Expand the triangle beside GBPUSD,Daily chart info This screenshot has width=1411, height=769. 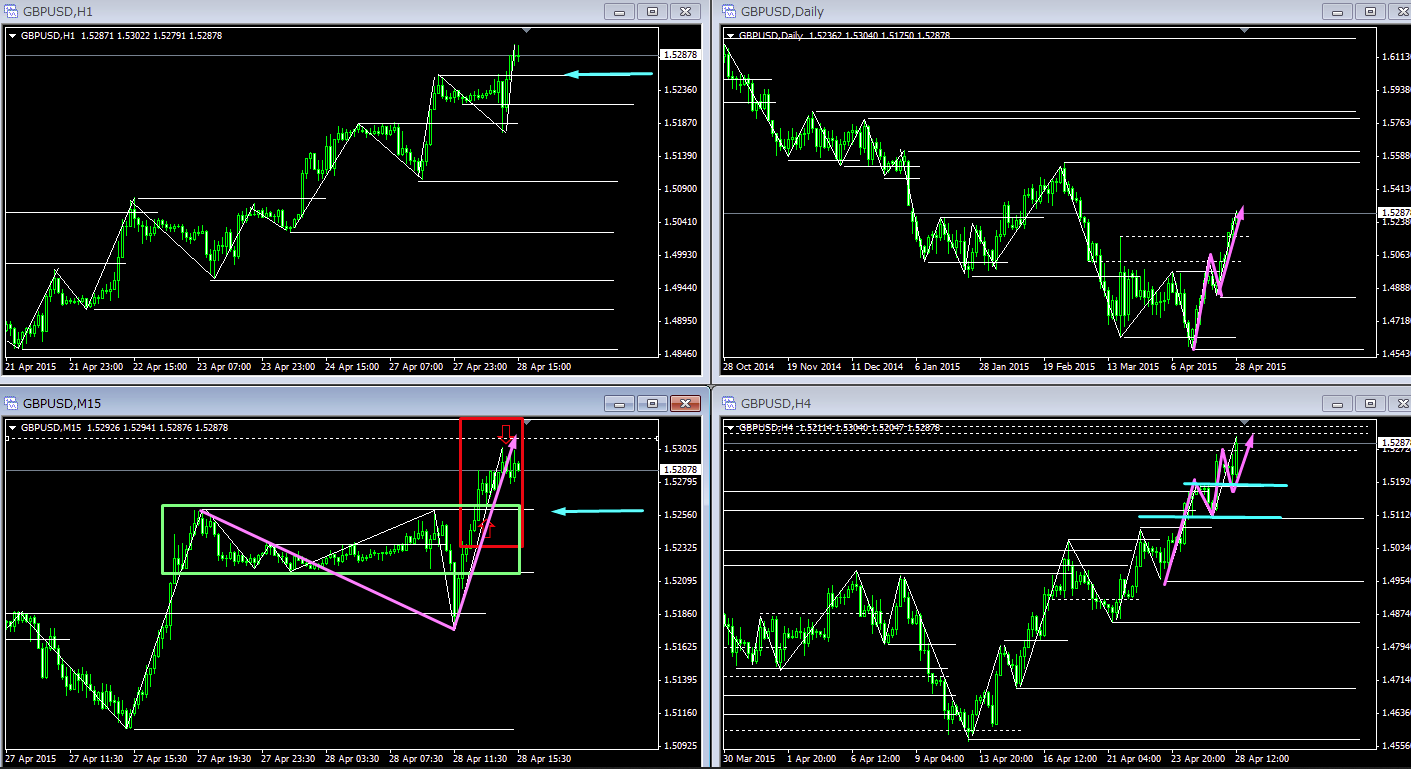pos(730,36)
